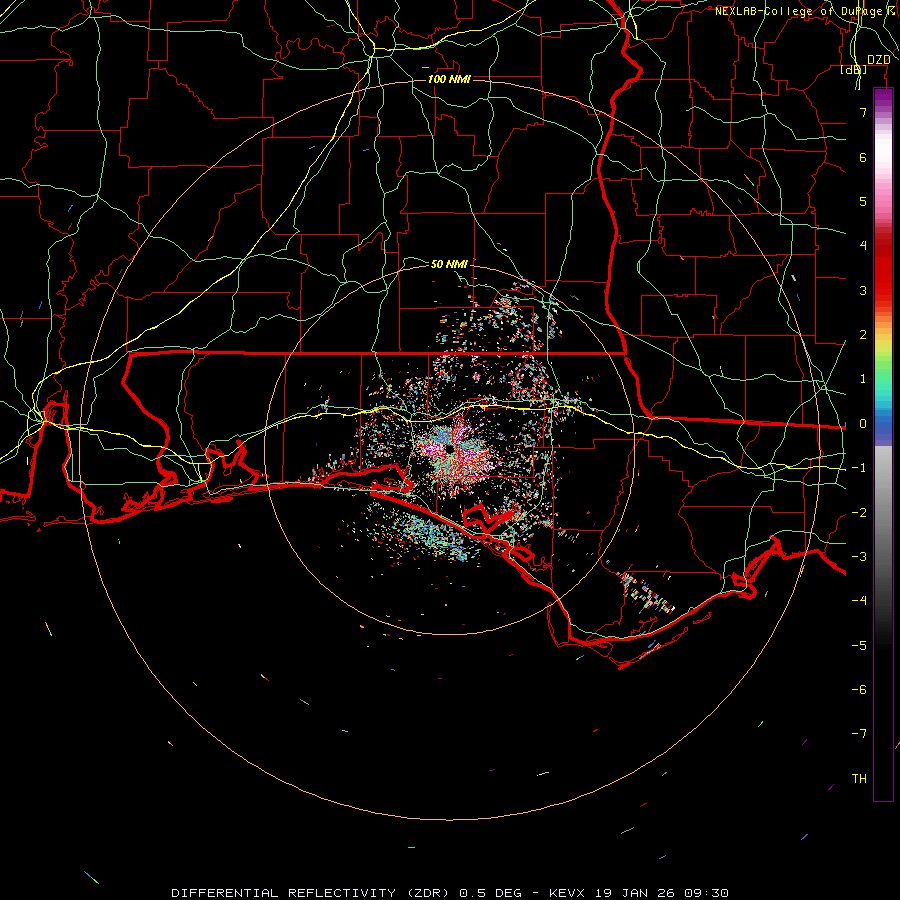Click the gray band of the color bar near -2

883,512
